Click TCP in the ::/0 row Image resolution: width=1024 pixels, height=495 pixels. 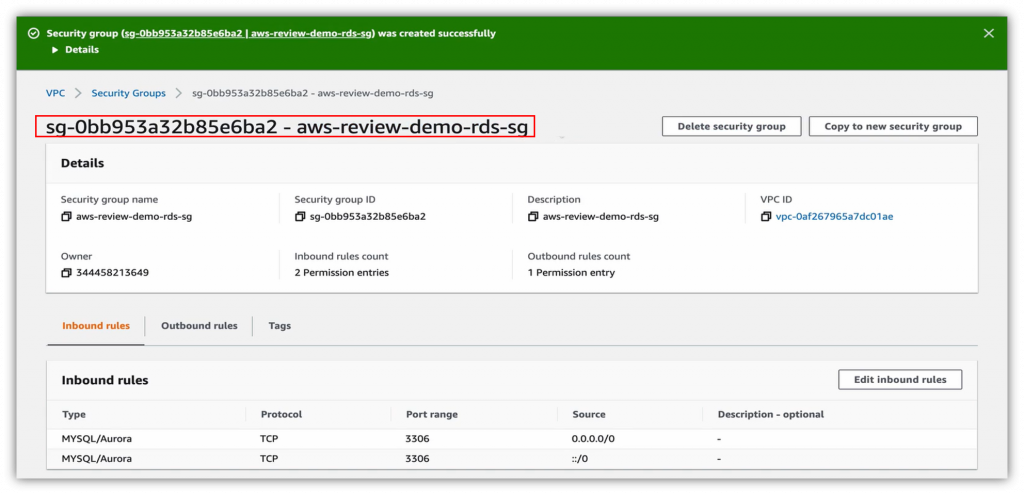[269, 459]
